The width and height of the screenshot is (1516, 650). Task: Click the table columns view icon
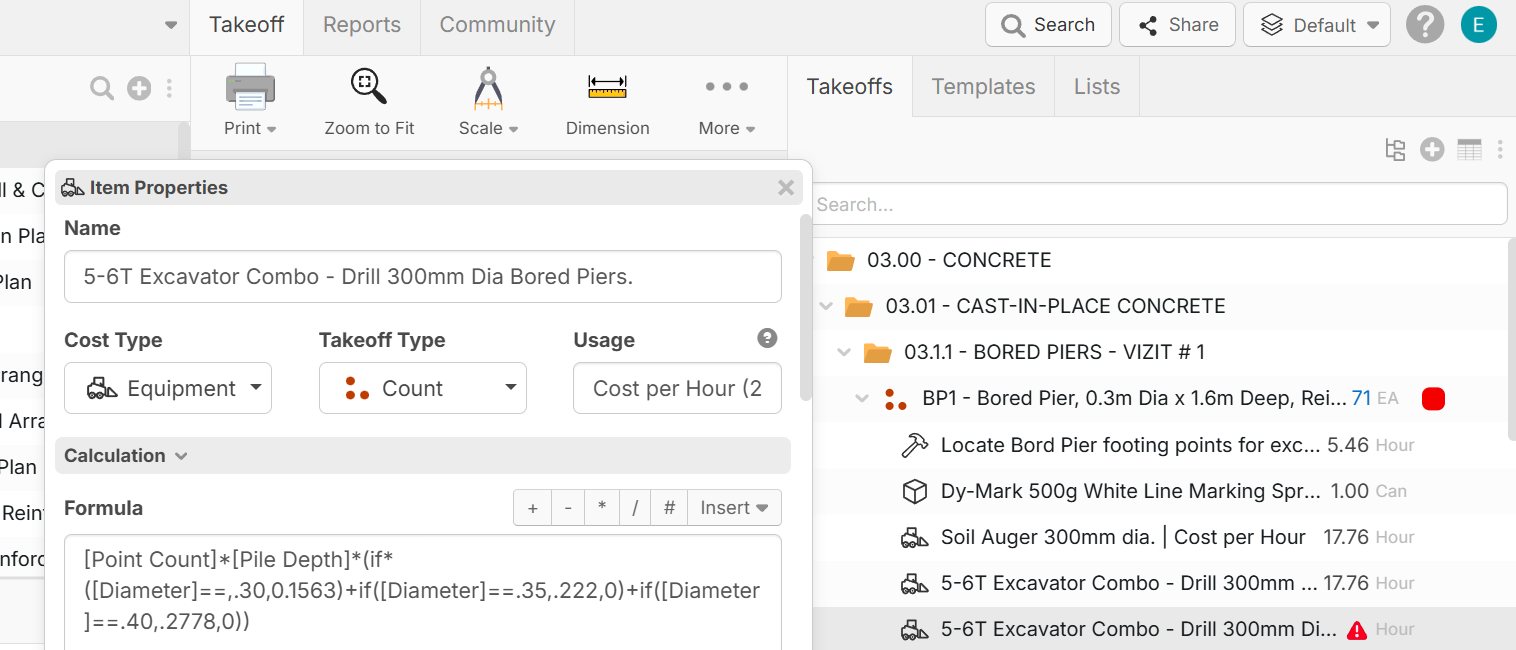click(x=1468, y=150)
